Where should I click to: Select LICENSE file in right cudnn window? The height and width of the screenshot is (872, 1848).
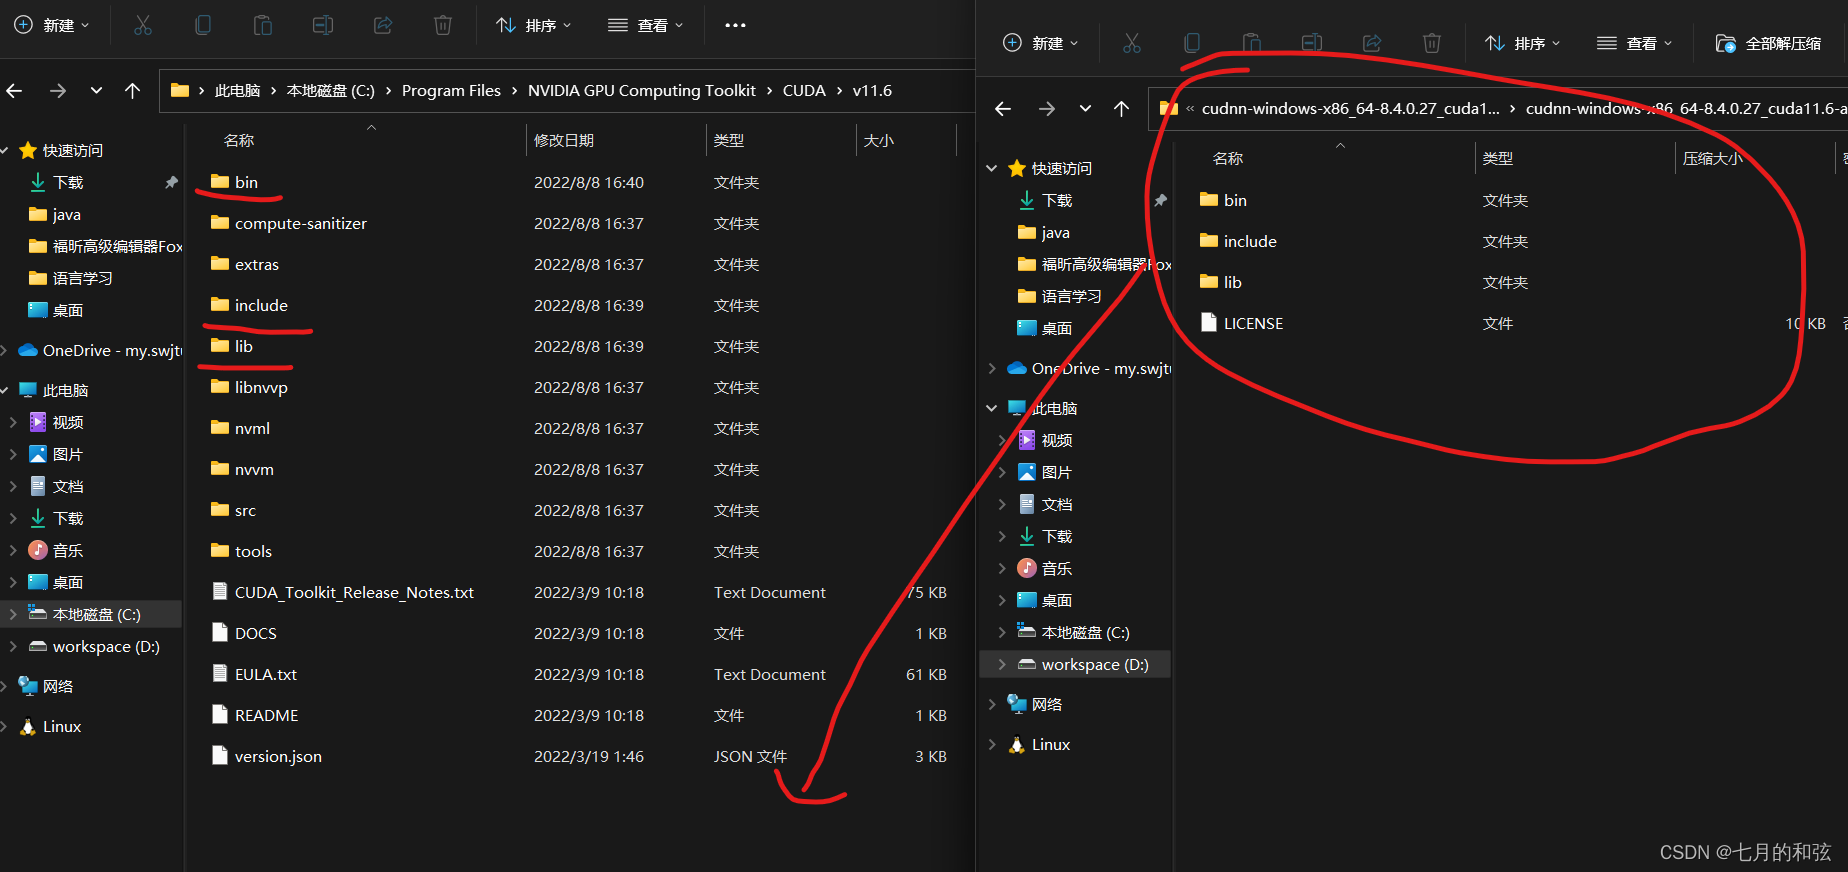pos(1253,323)
